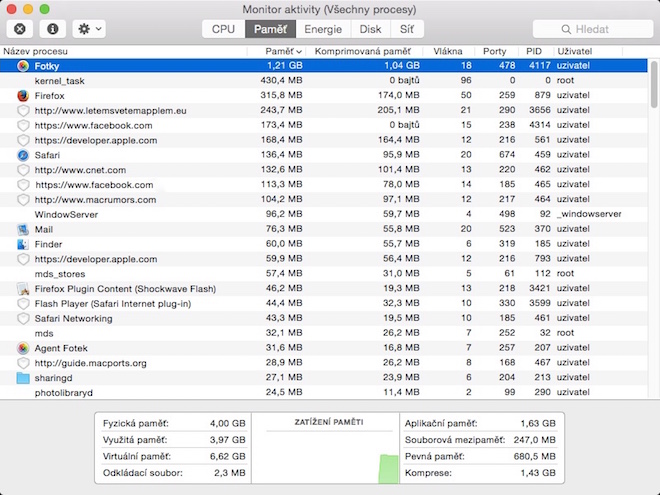
Task: Click the Finder icon in process list
Action: [x=23, y=244]
